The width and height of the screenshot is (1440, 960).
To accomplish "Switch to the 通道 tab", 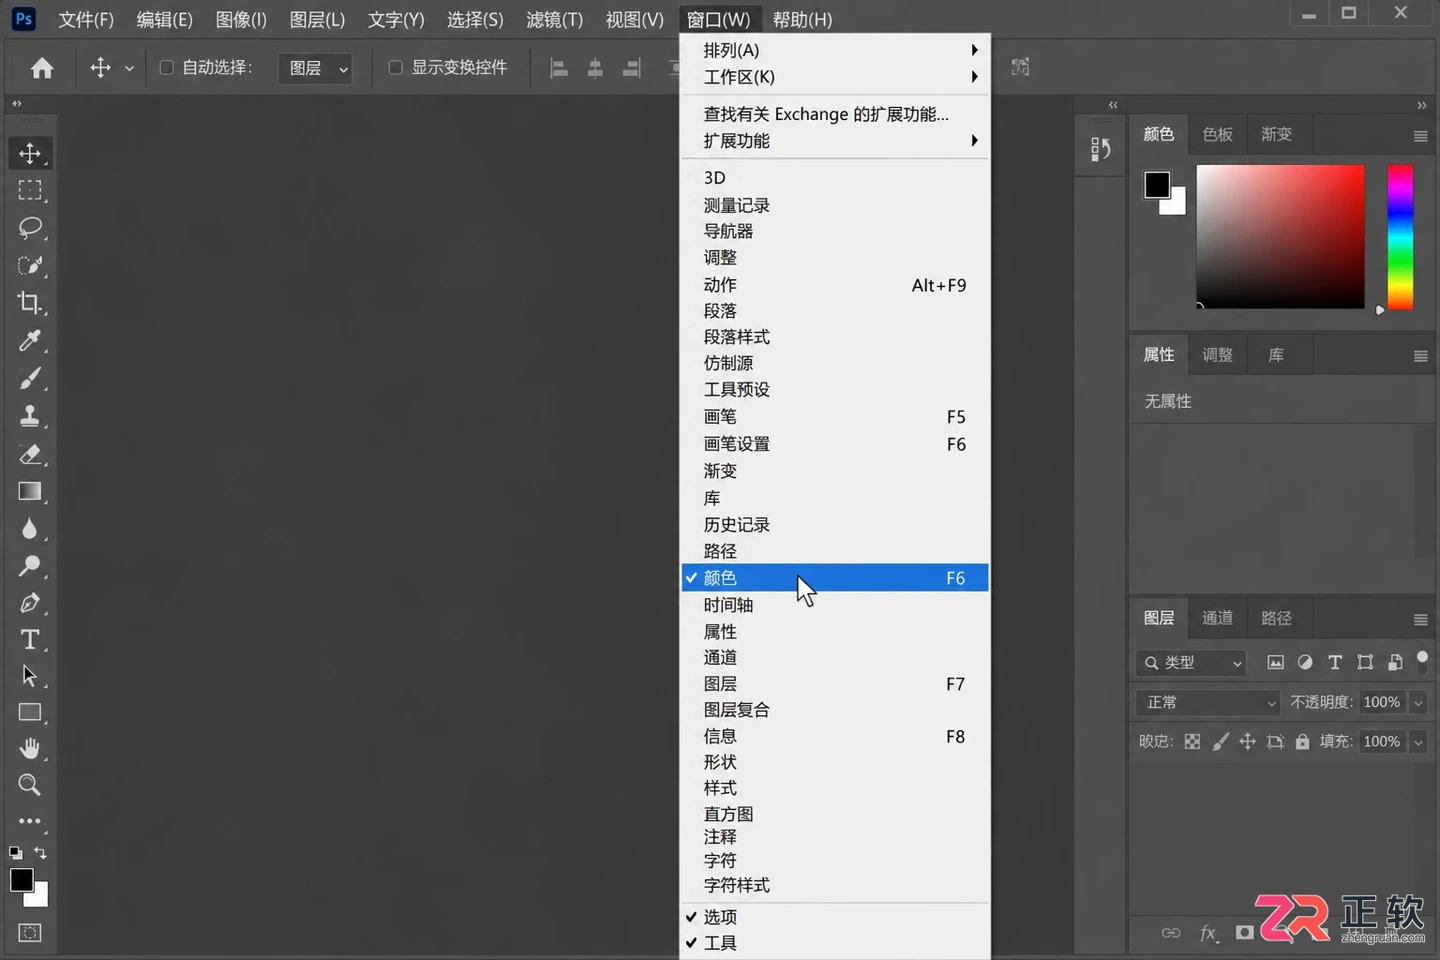I will click(1217, 618).
